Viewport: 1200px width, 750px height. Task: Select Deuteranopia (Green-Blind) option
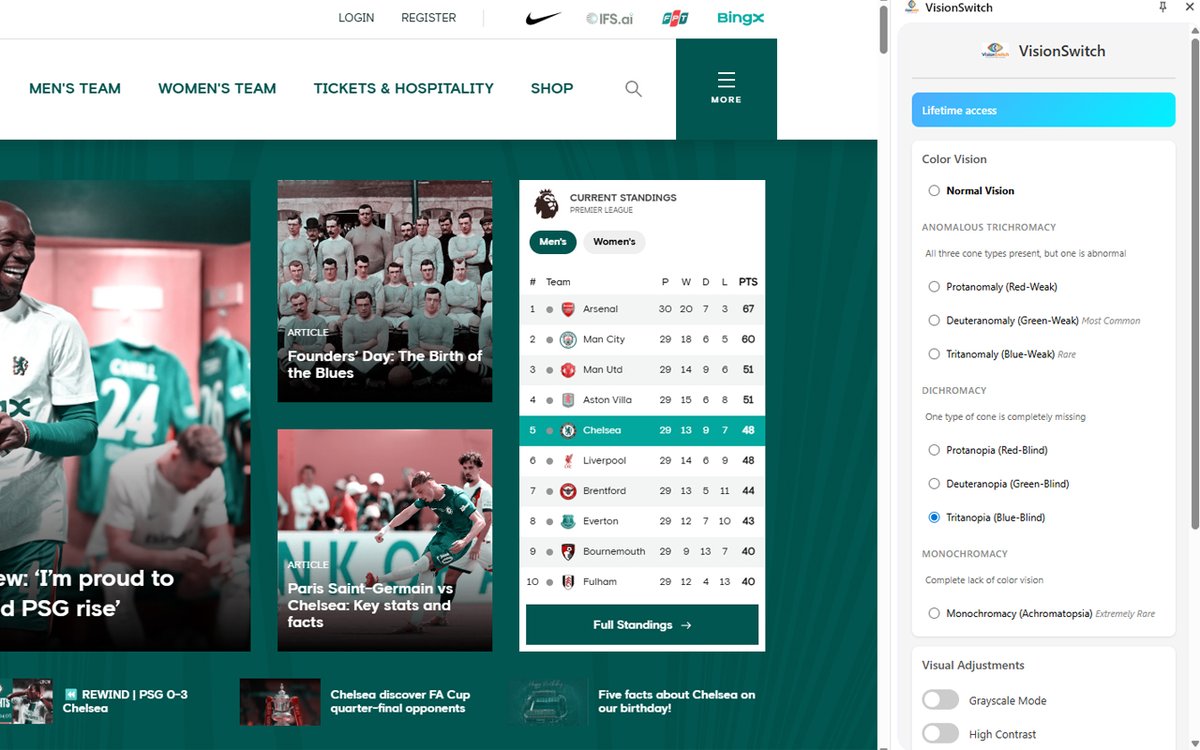(934, 484)
